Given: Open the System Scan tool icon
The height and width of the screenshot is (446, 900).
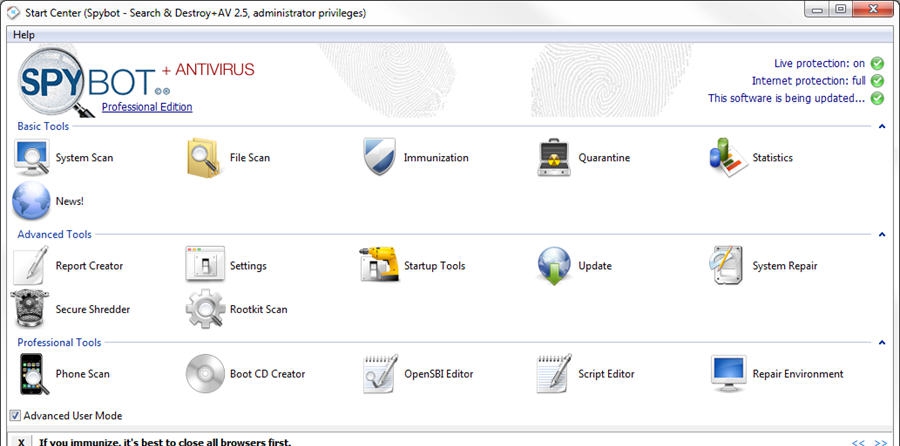Looking at the screenshot, I should tap(32, 157).
